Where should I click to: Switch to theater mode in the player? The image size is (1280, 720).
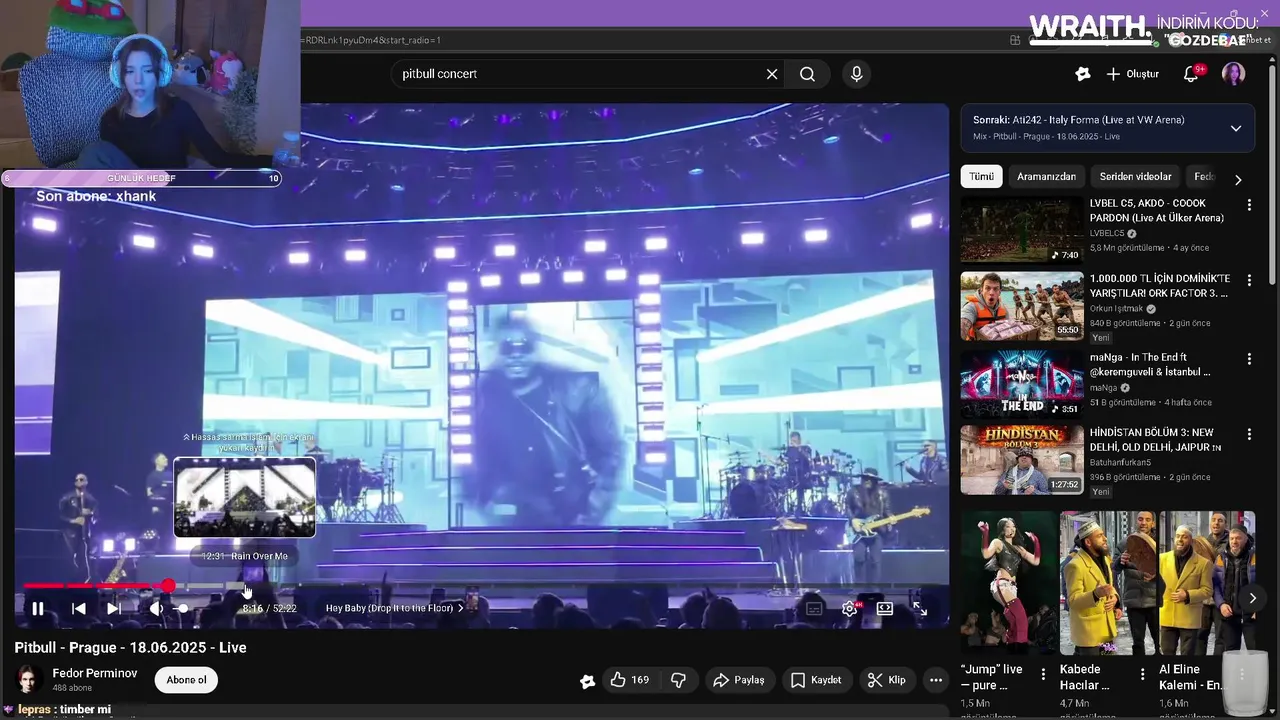click(885, 608)
